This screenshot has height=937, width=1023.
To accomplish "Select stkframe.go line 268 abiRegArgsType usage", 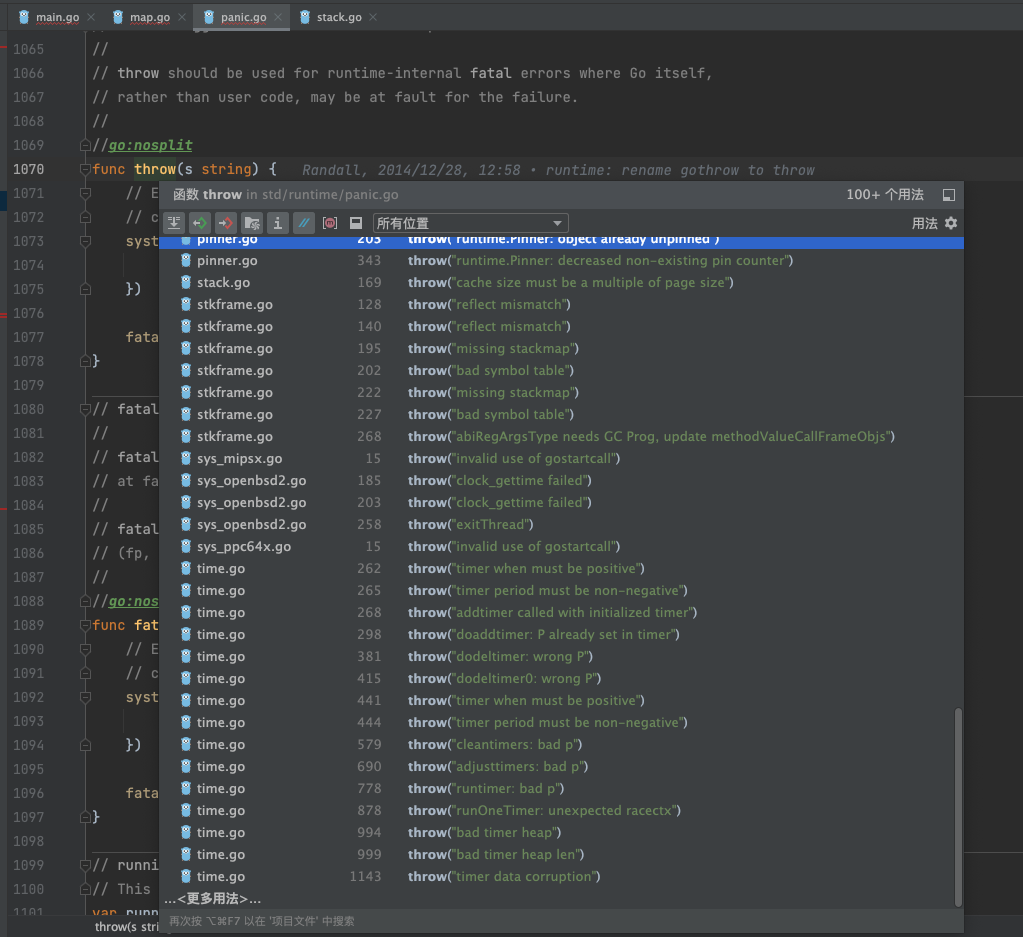I will coord(561,437).
